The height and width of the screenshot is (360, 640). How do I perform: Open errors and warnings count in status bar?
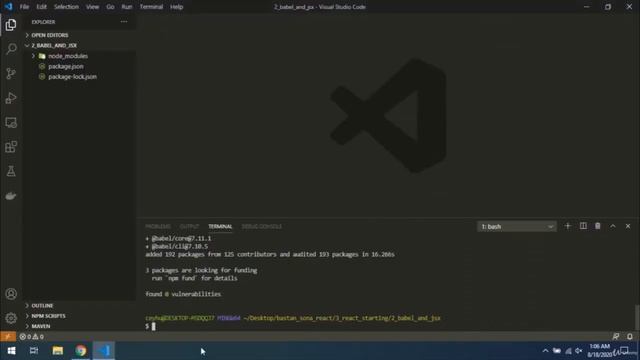click(x=31, y=337)
